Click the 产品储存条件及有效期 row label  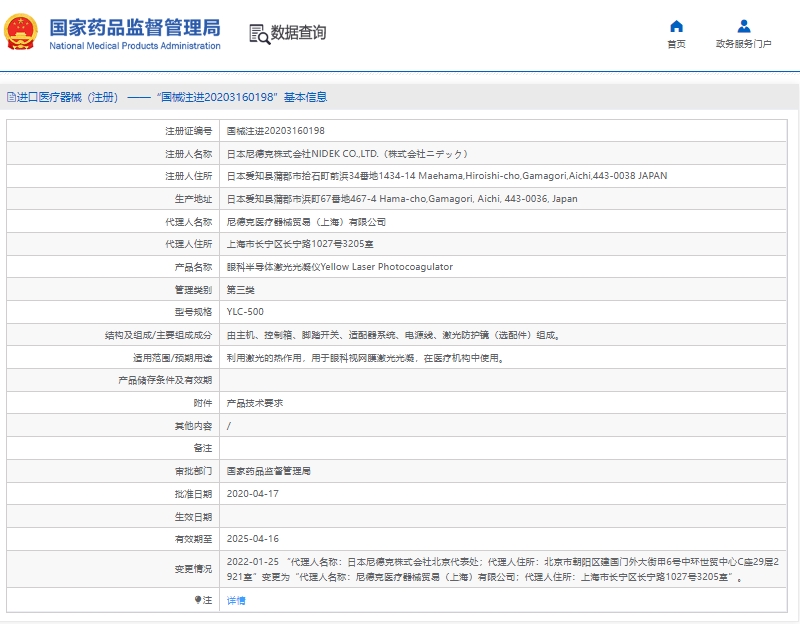(165, 380)
